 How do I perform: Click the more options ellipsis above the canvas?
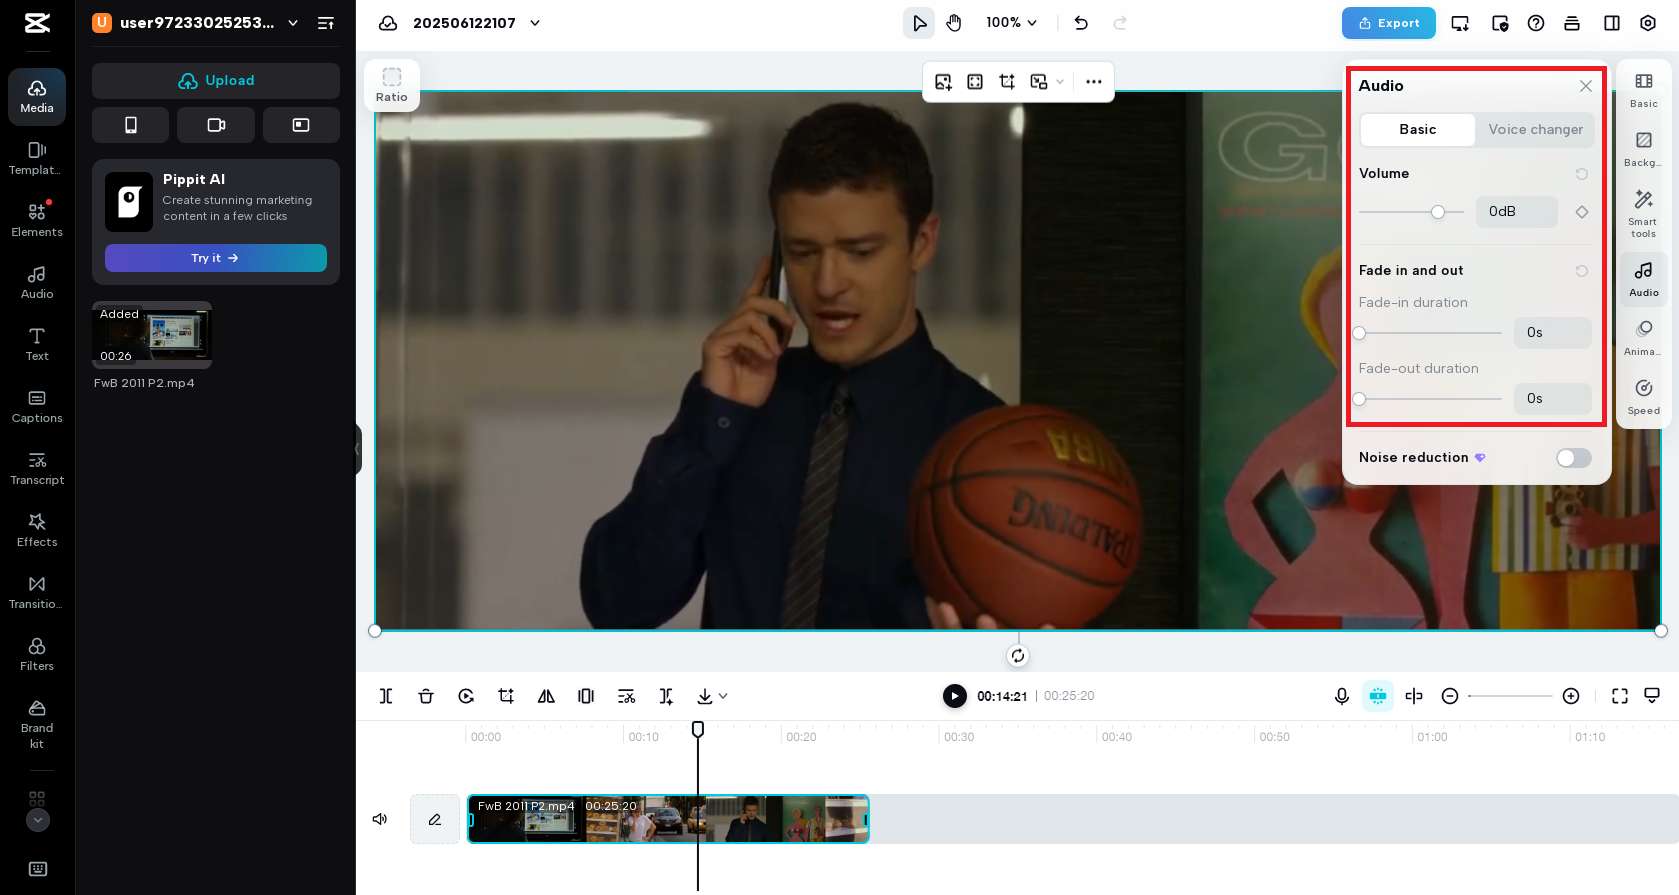[1094, 82]
